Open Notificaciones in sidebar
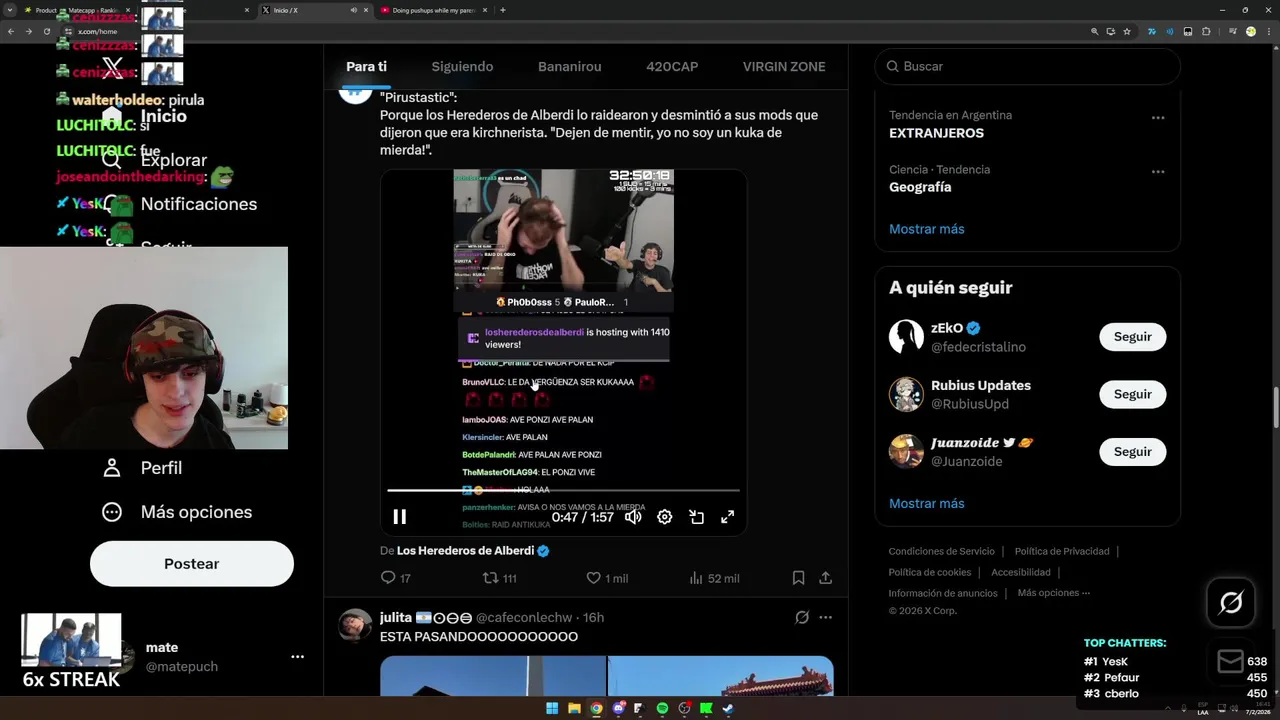Screen dimensions: 1280x720 point(180,204)
